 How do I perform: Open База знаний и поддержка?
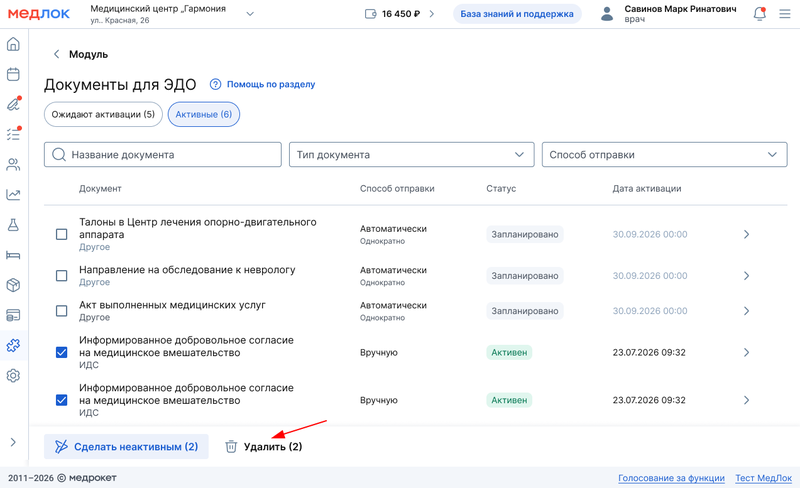(517, 14)
